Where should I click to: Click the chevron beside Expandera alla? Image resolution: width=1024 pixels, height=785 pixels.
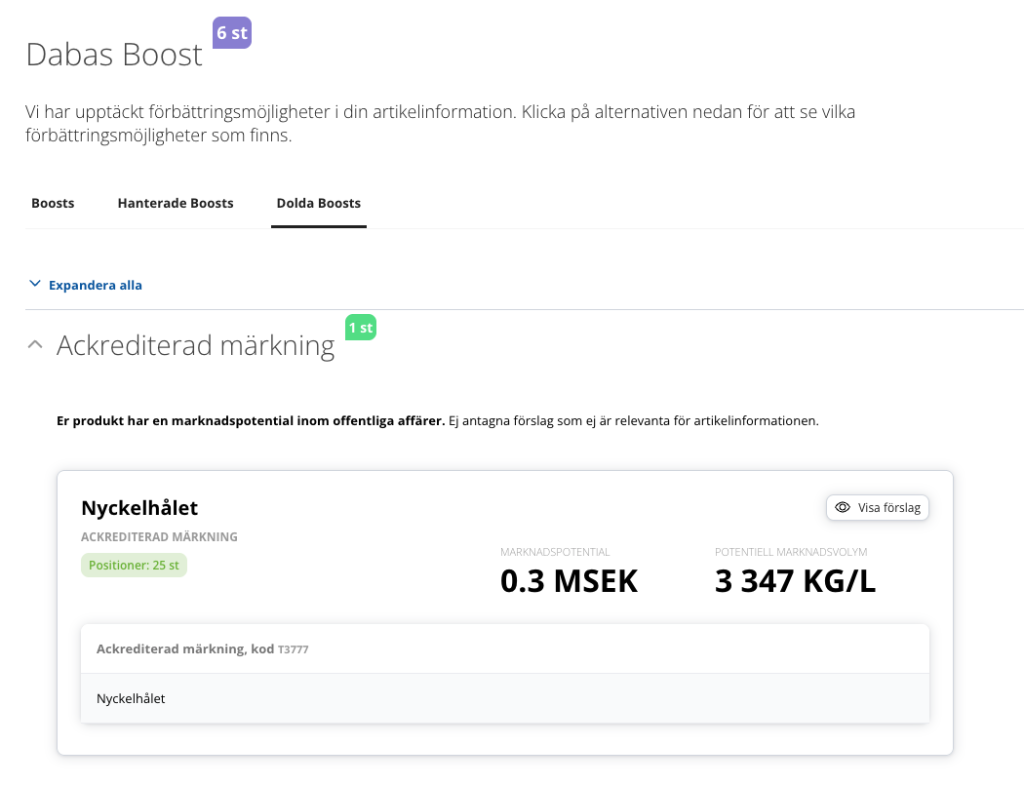[35, 283]
